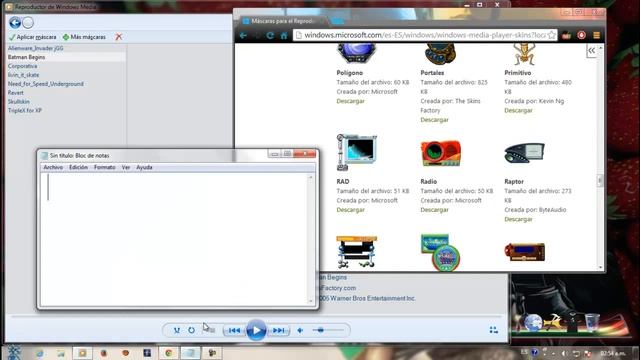Click the RAD skin thumbnail

[356, 152]
